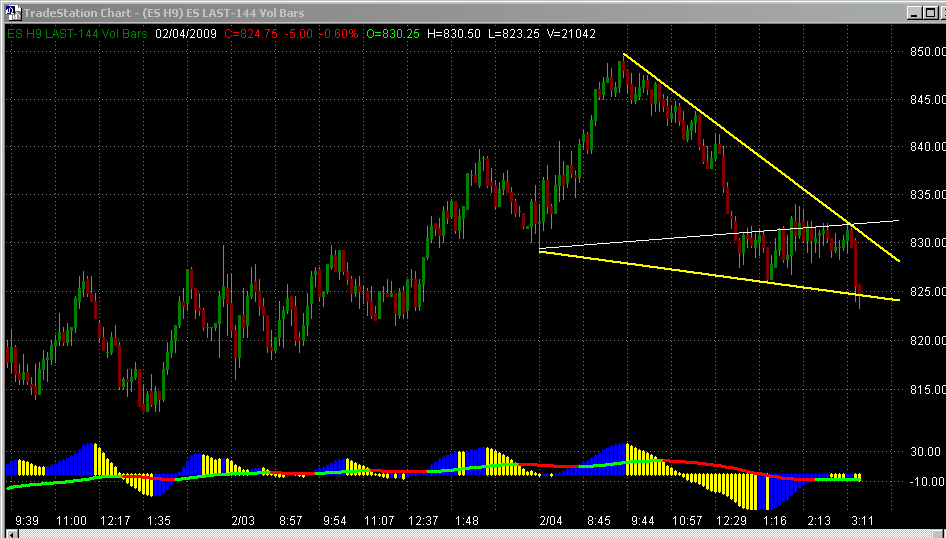Click the '815.00' price axis label
Screen dimensions: 946x538
pyautogui.click(x=927, y=390)
